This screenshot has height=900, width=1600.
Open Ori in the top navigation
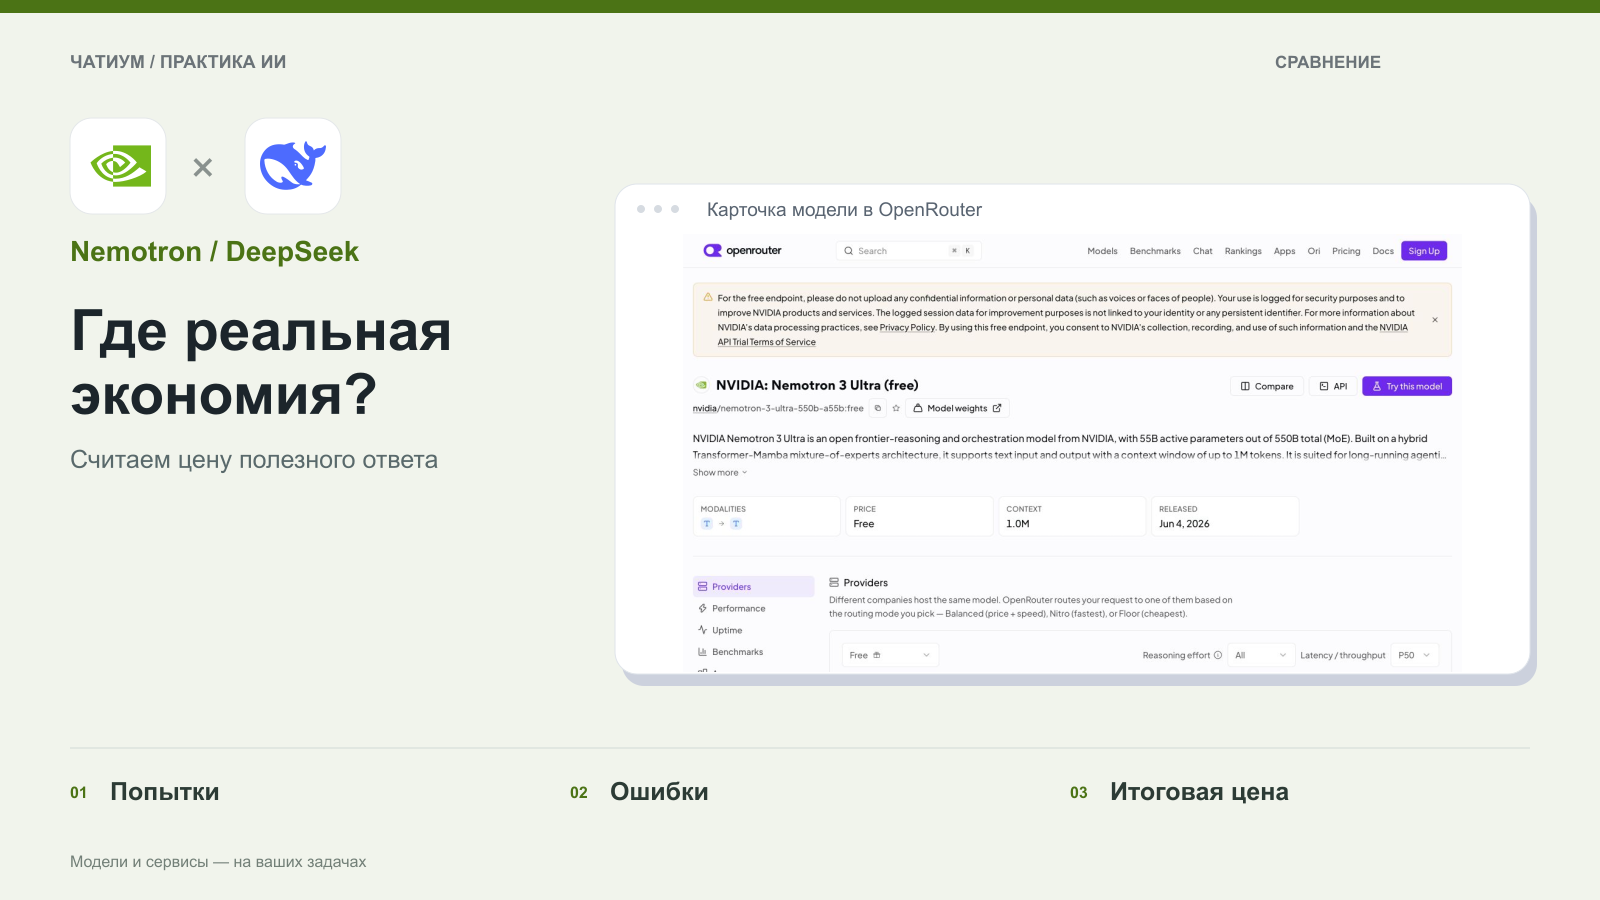coord(1314,251)
